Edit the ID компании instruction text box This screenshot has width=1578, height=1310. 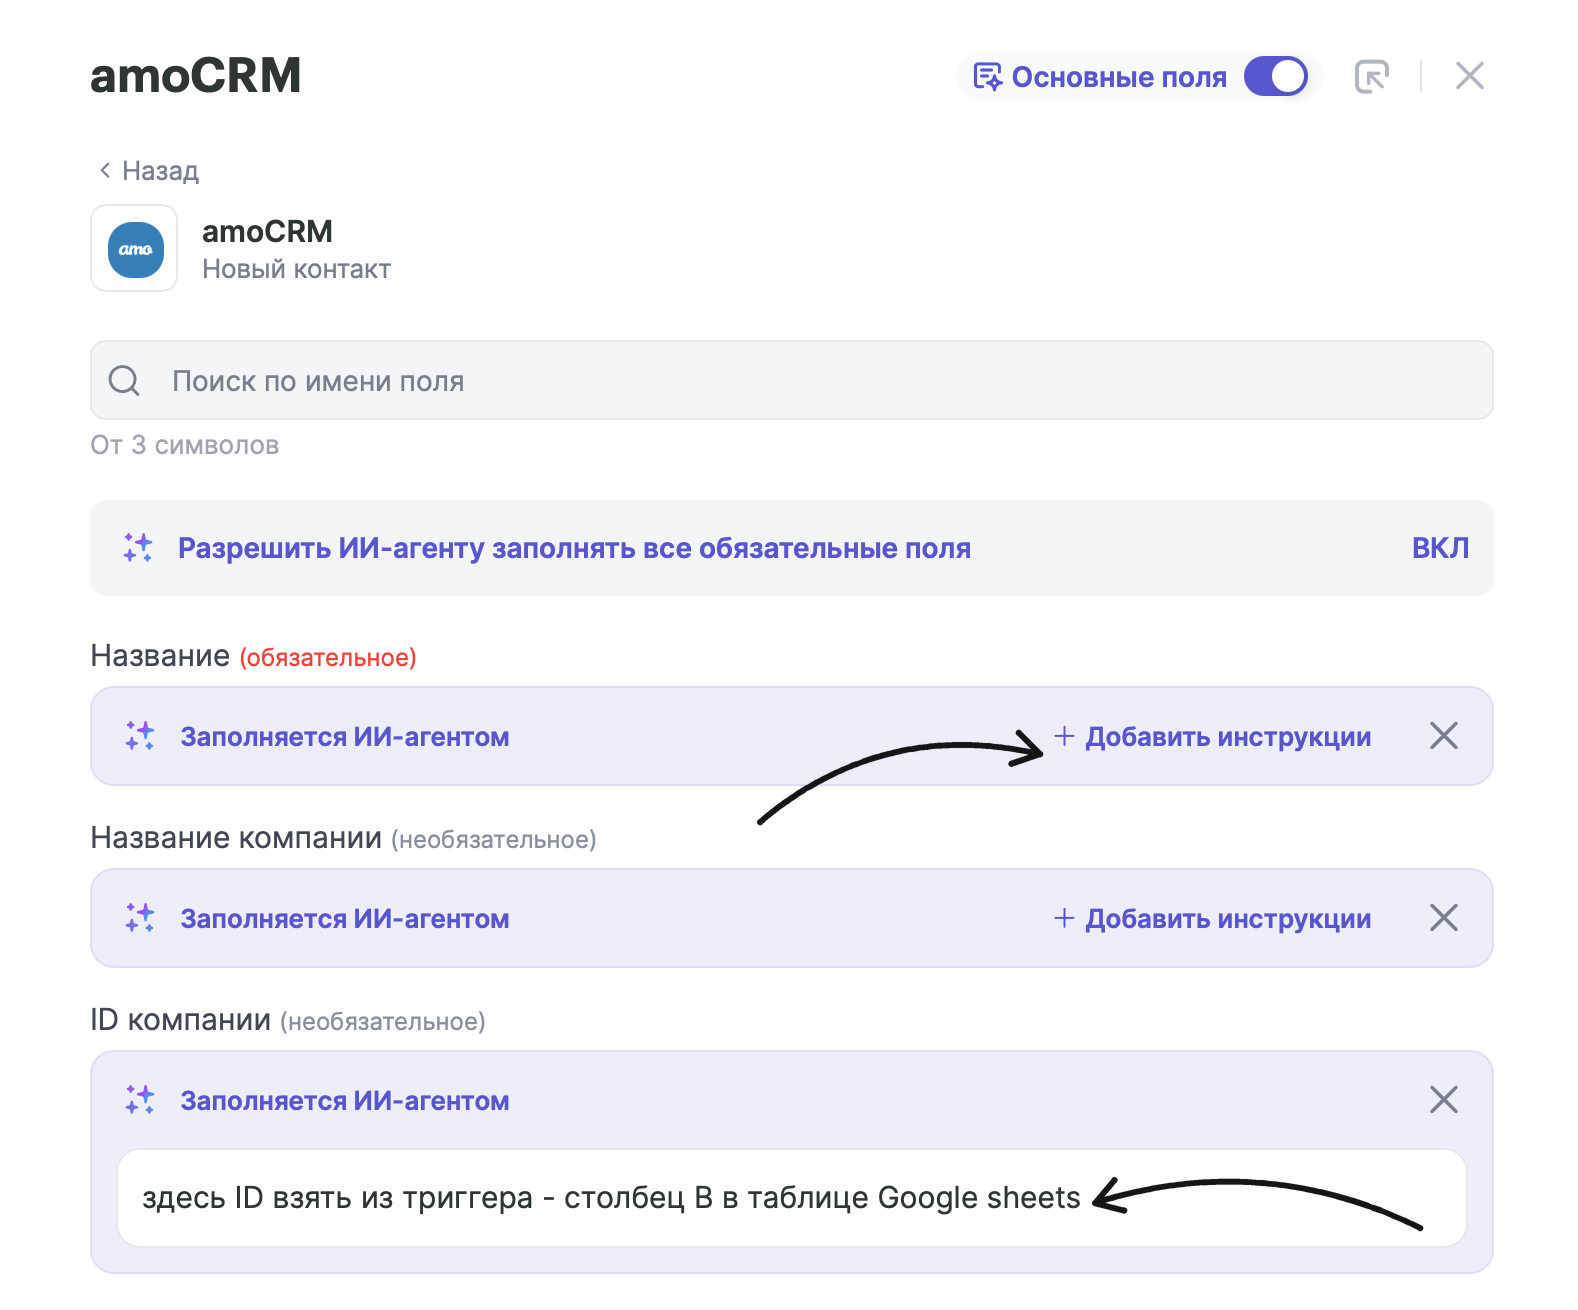(x=792, y=1198)
